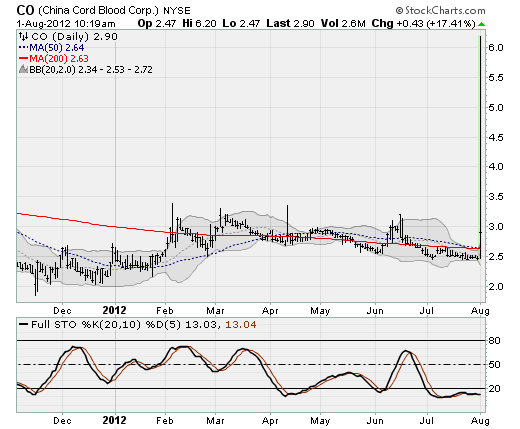Click the 5.0 price axis label

click(x=495, y=107)
